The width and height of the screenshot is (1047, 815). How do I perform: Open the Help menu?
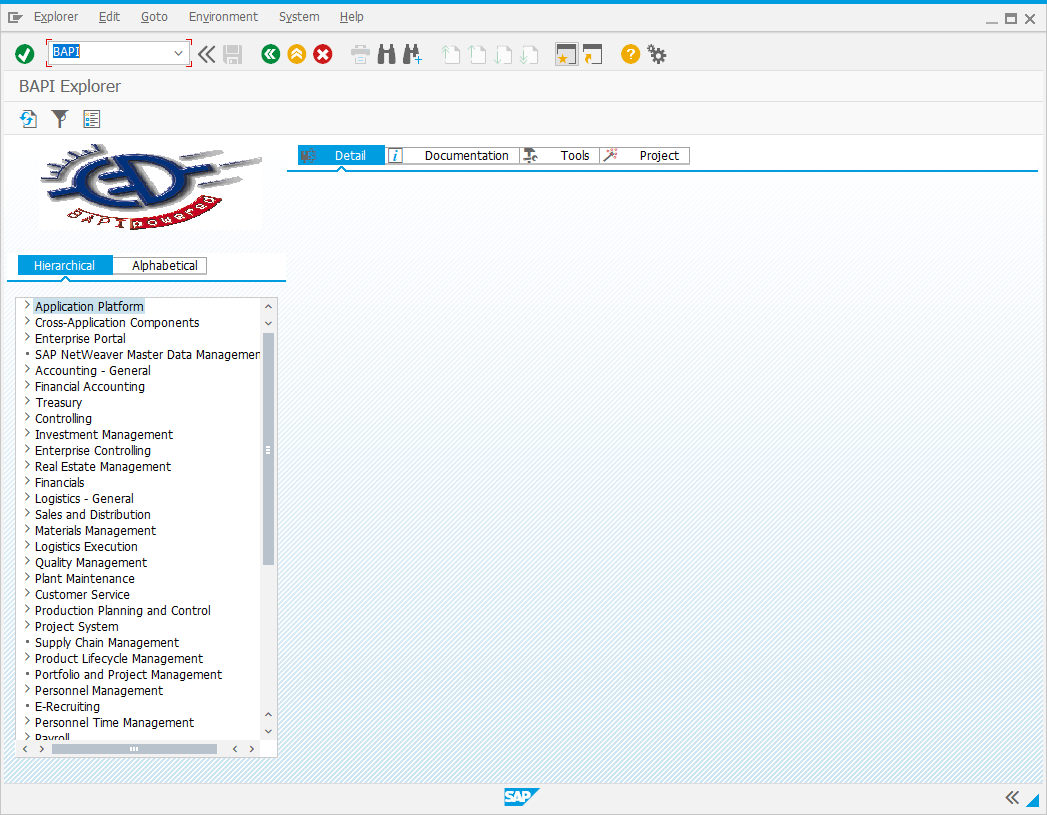pyautogui.click(x=351, y=17)
